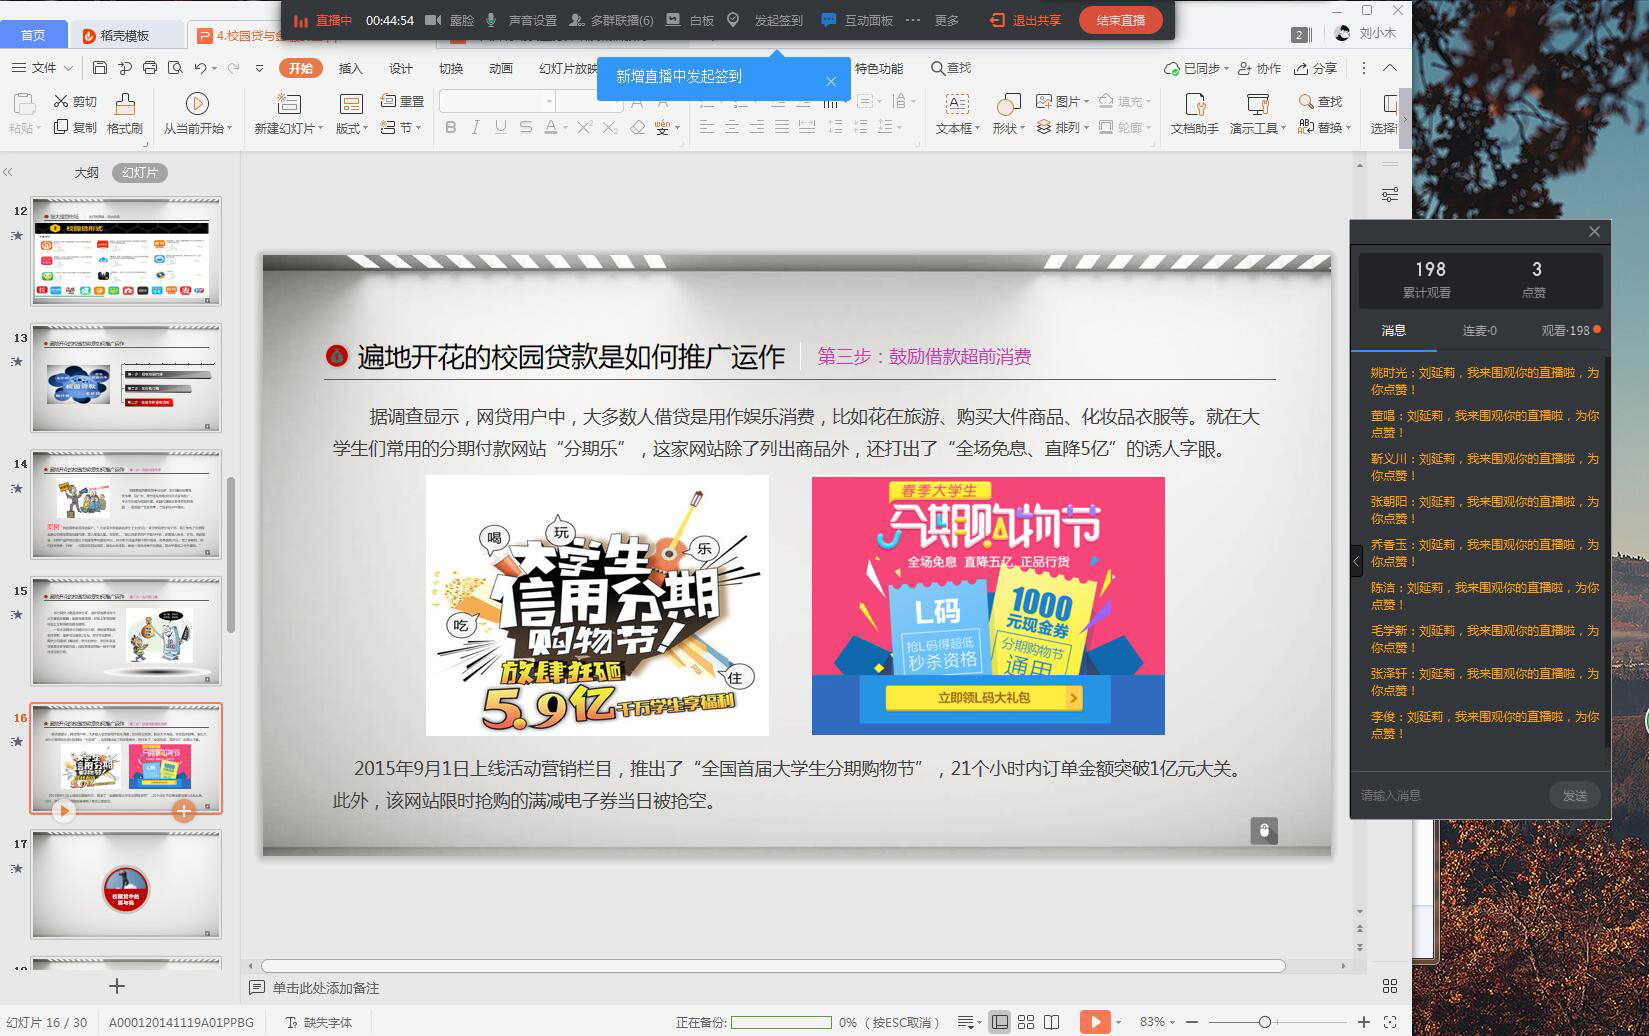Click the Save icon in quick access toolbar
1649x1036 pixels.
point(100,68)
